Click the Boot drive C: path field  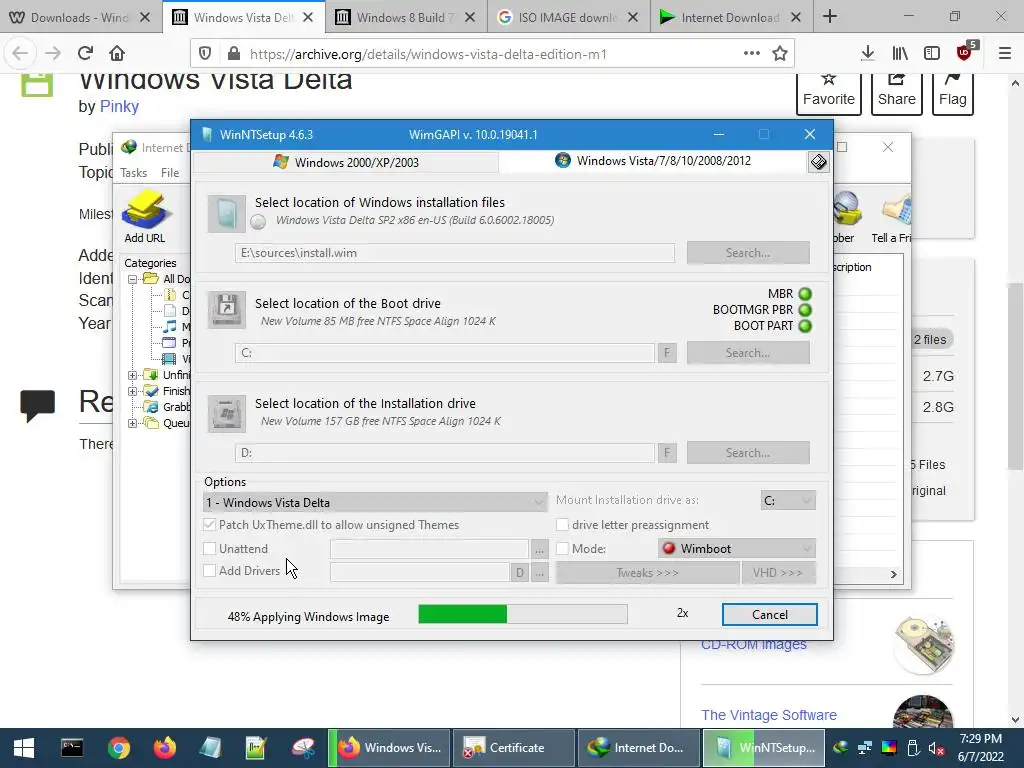coord(445,353)
